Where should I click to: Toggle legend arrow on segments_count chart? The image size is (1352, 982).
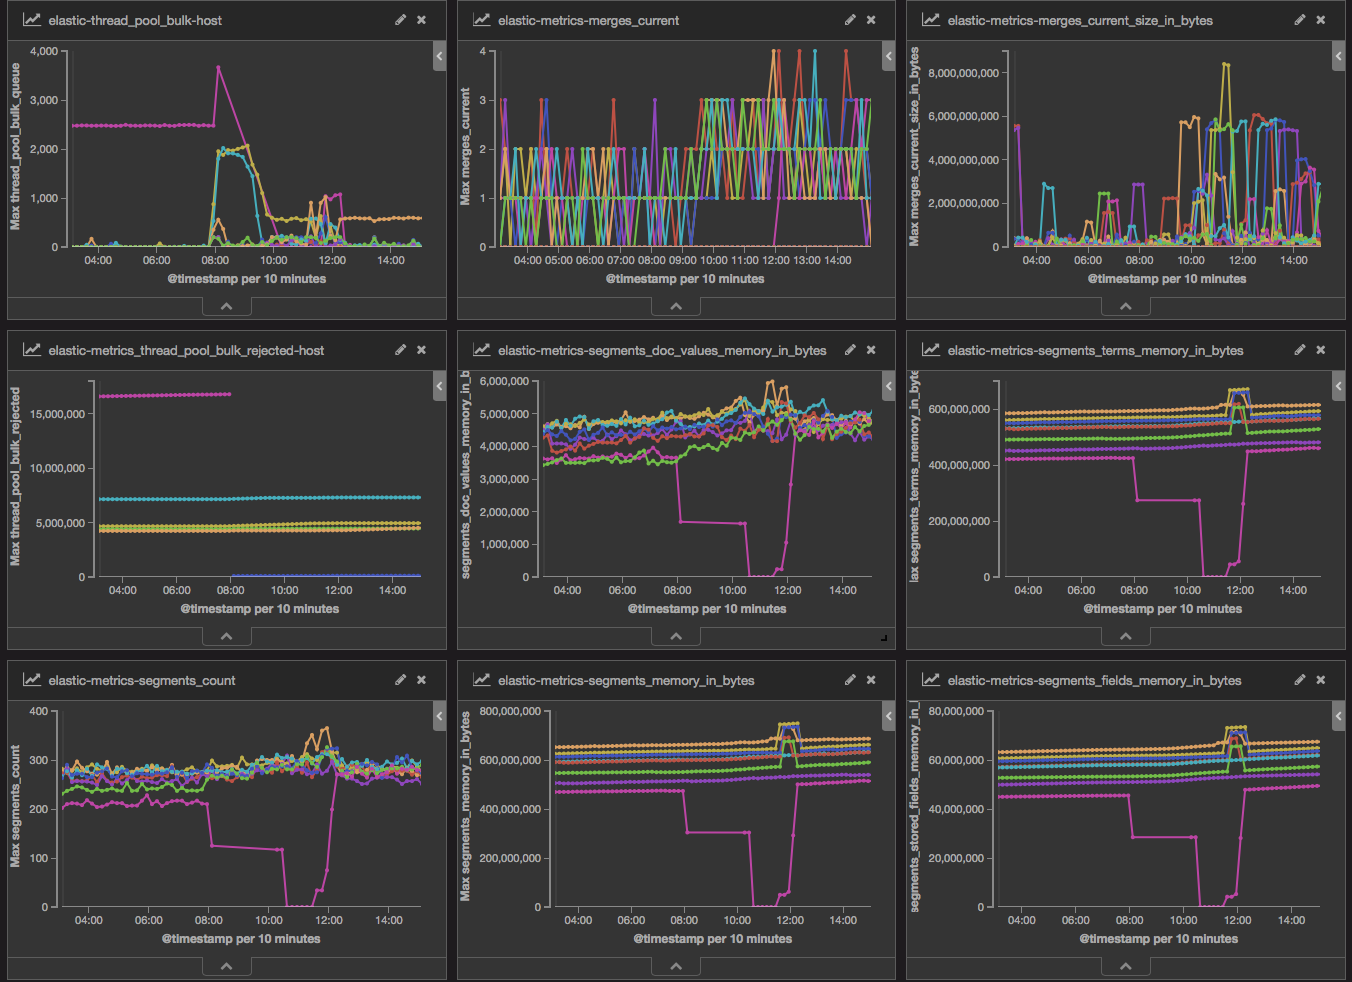pyautogui.click(x=439, y=716)
